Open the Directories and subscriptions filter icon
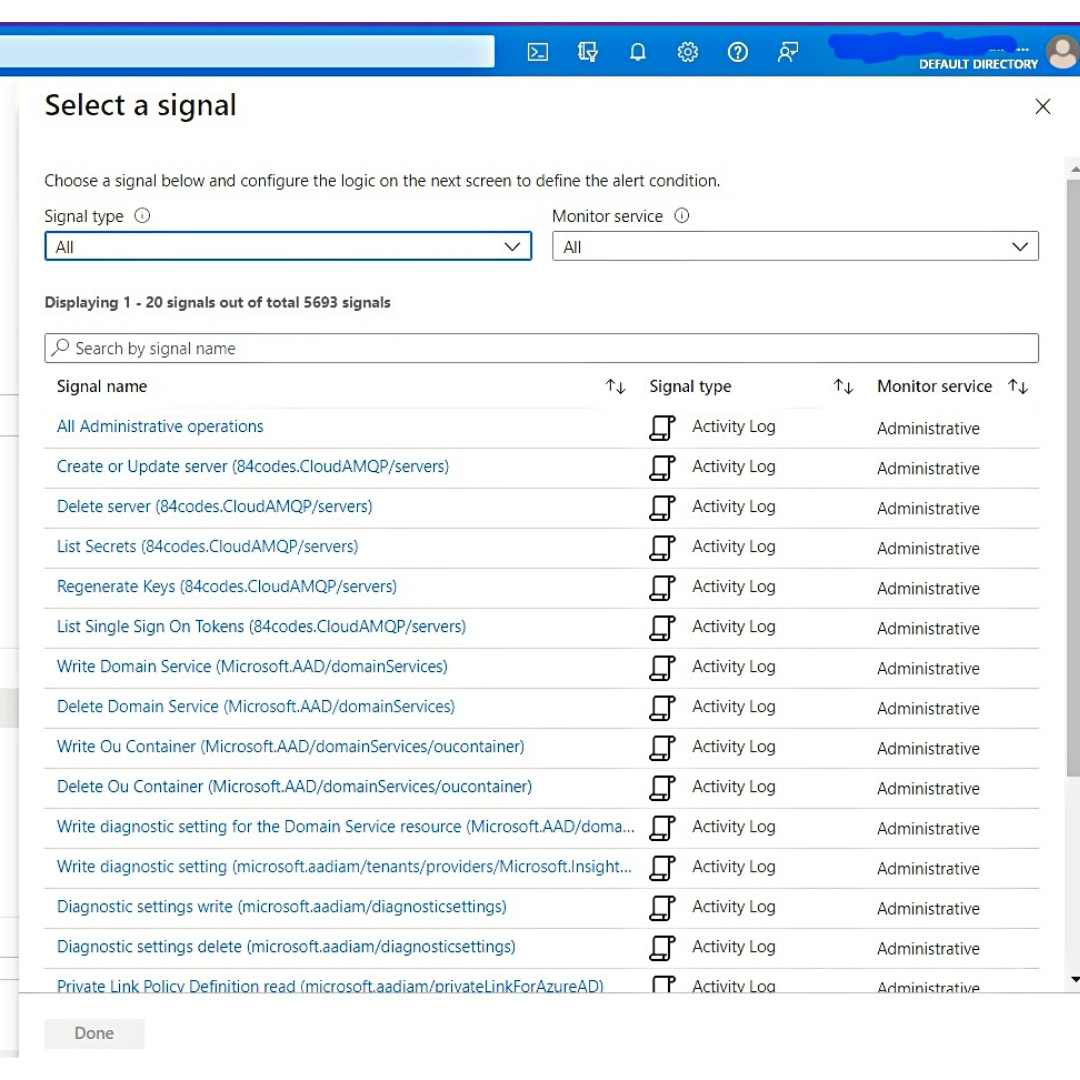 pos(588,53)
